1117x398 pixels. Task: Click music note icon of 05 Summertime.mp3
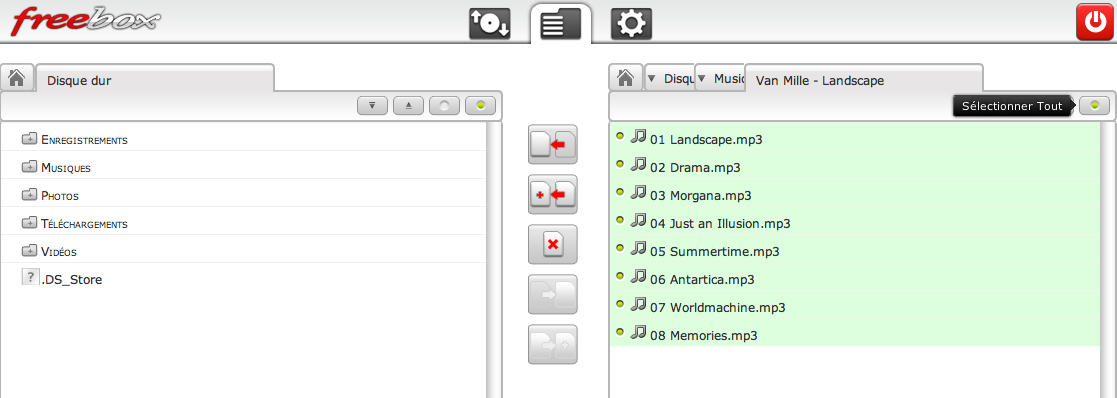(x=638, y=247)
